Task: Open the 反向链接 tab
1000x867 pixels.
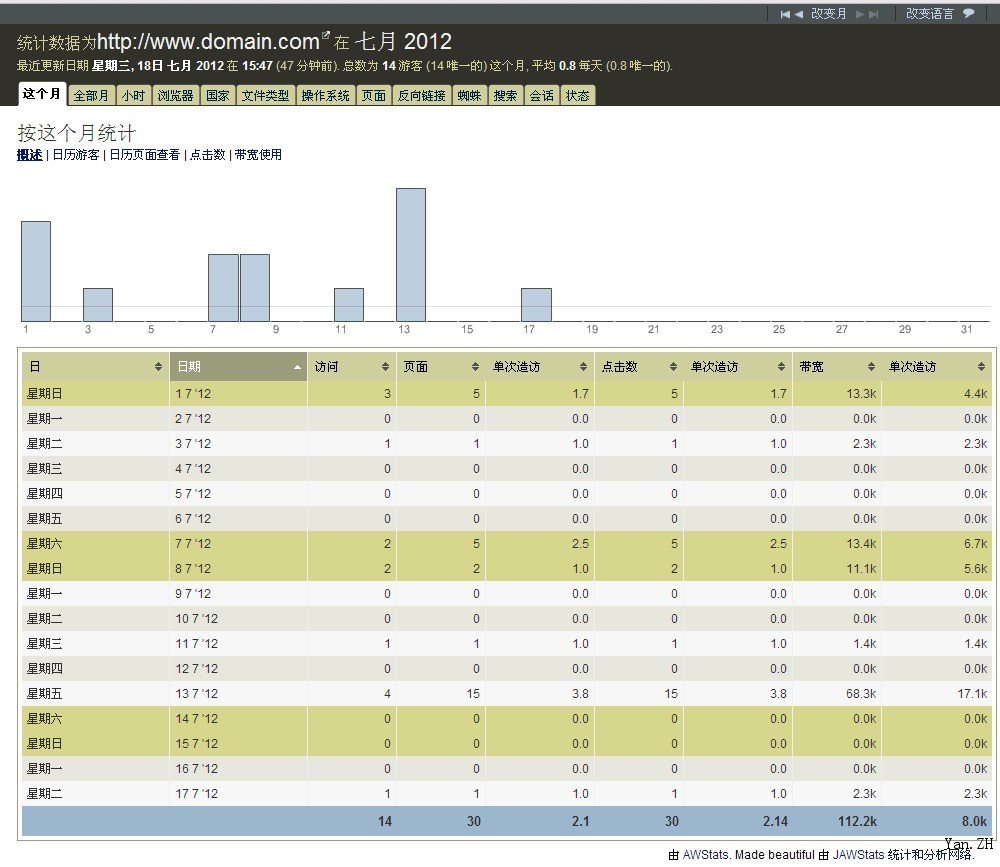Action: [x=422, y=96]
